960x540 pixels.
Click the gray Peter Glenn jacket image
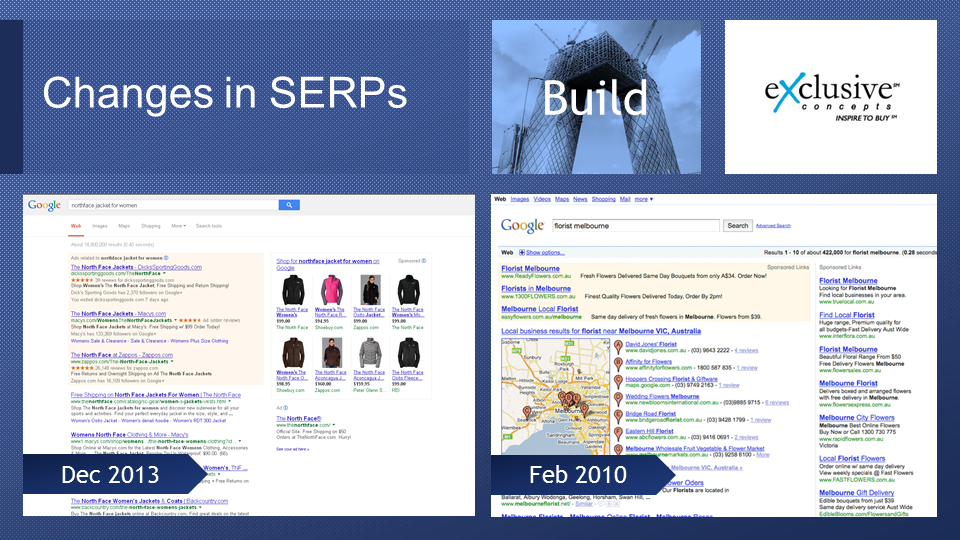click(x=370, y=352)
